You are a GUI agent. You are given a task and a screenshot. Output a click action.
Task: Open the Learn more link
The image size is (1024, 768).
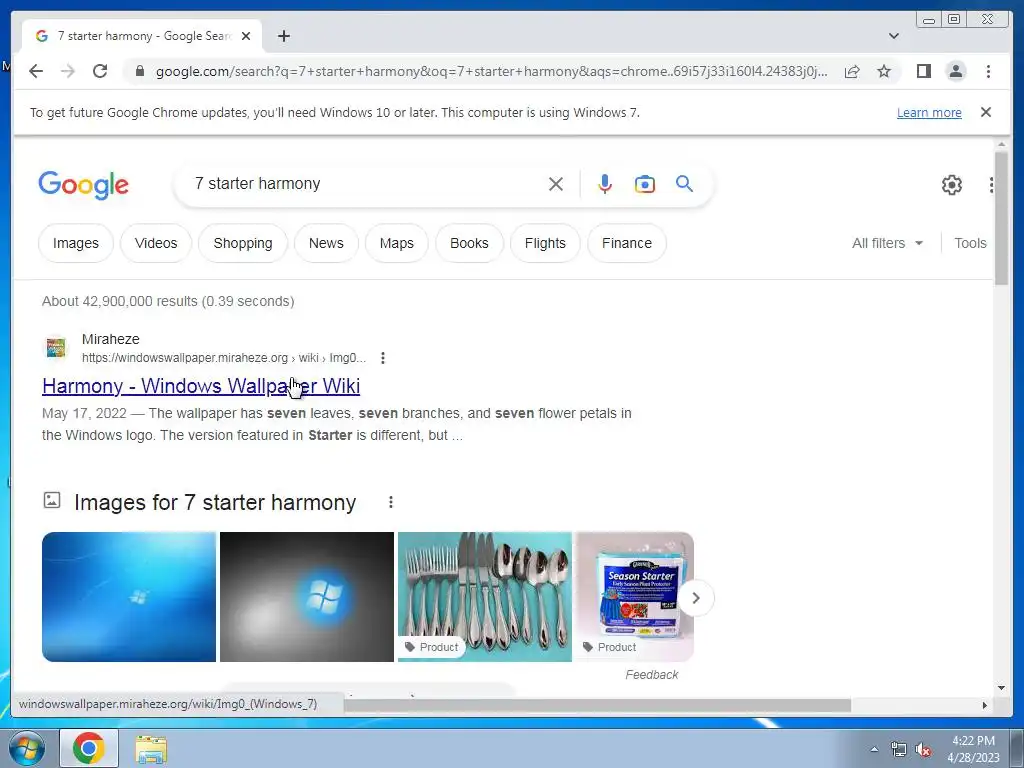click(x=929, y=112)
